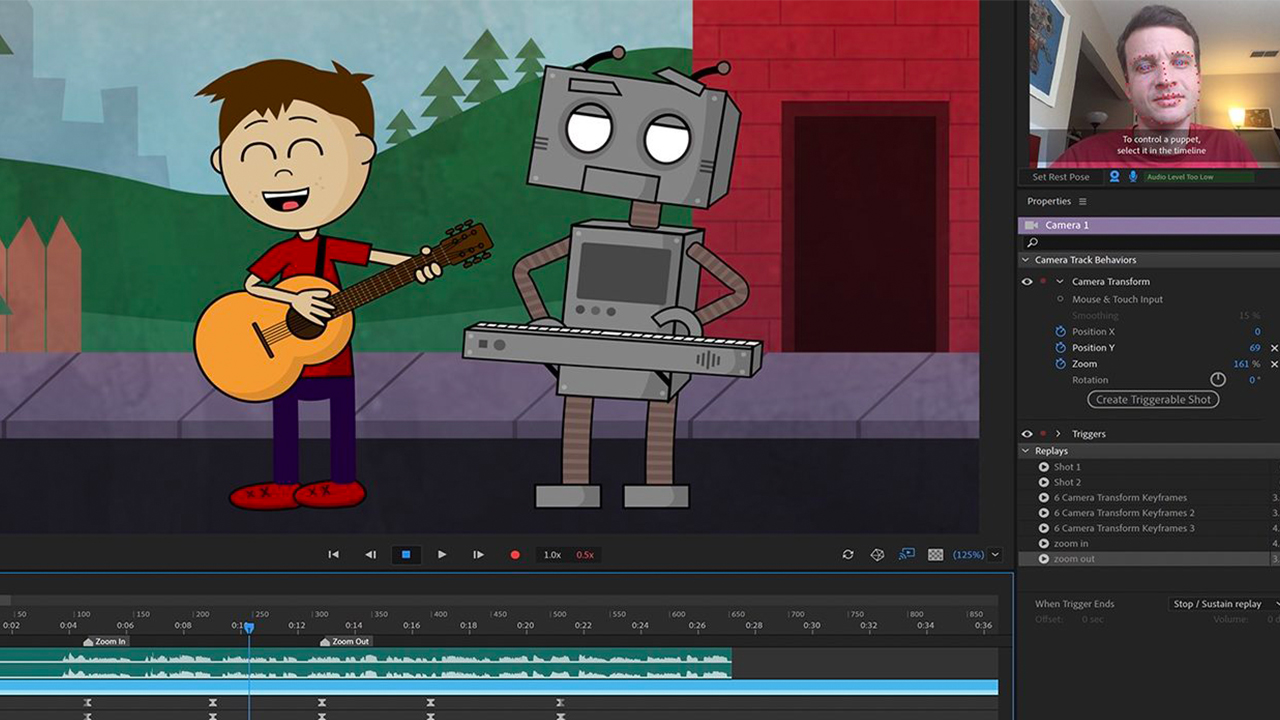Click the red Record button
Viewport: 1280px width, 720px height.
[515, 555]
